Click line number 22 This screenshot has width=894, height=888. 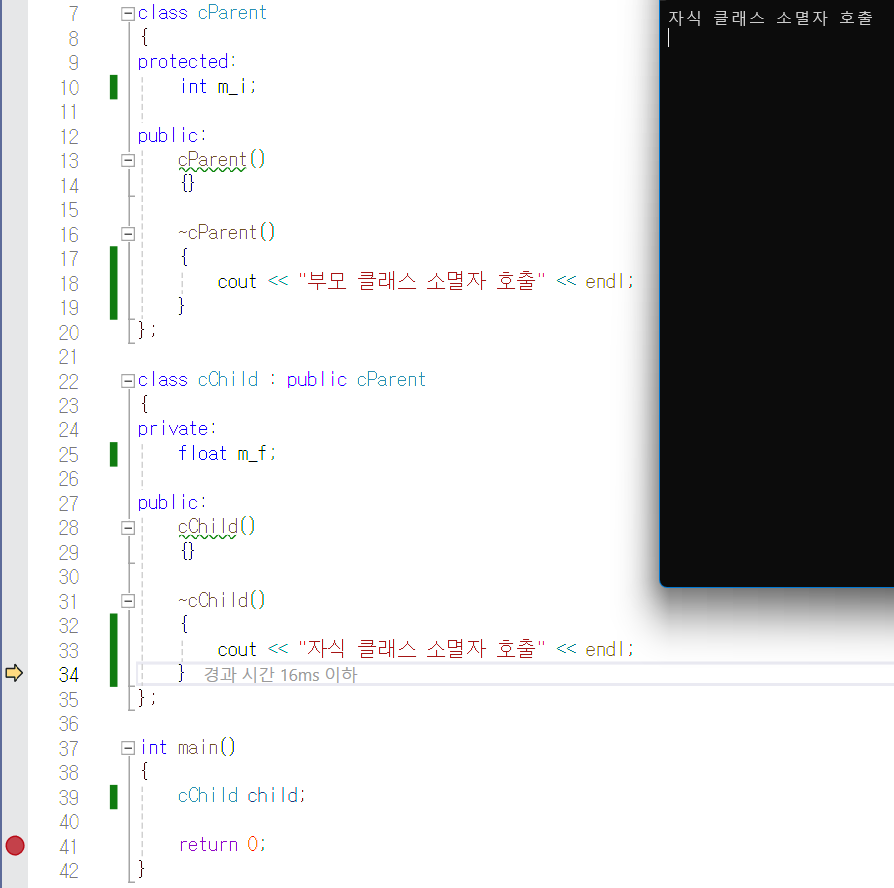[69, 382]
